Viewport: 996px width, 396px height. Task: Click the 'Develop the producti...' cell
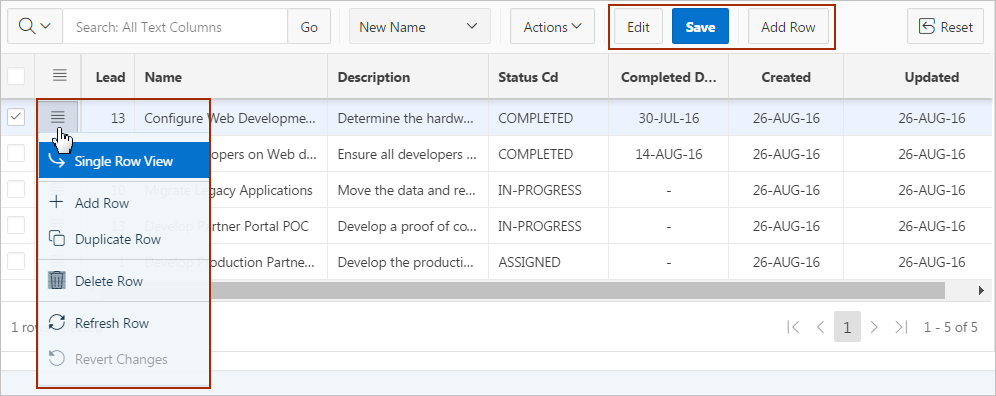pos(408,262)
